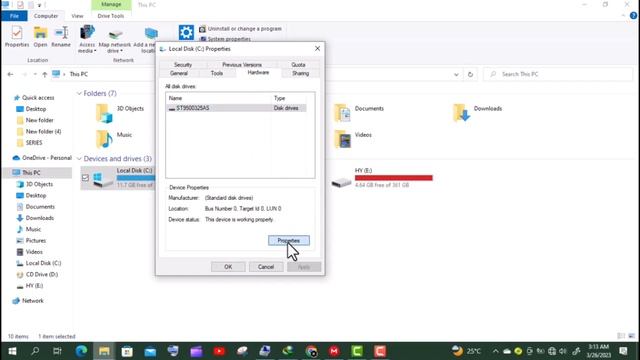
Task: Open Task View on the taskbar
Action: click(x=58, y=351)
